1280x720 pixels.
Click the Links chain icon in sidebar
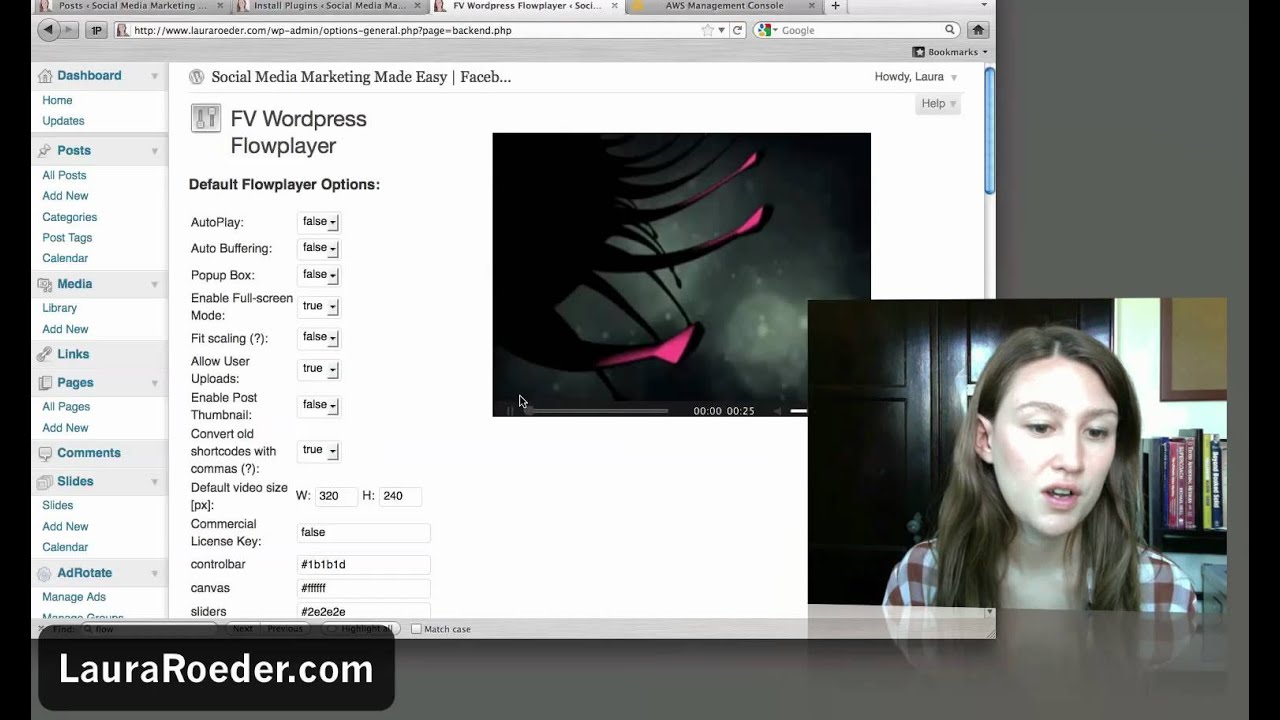point(45,354)
